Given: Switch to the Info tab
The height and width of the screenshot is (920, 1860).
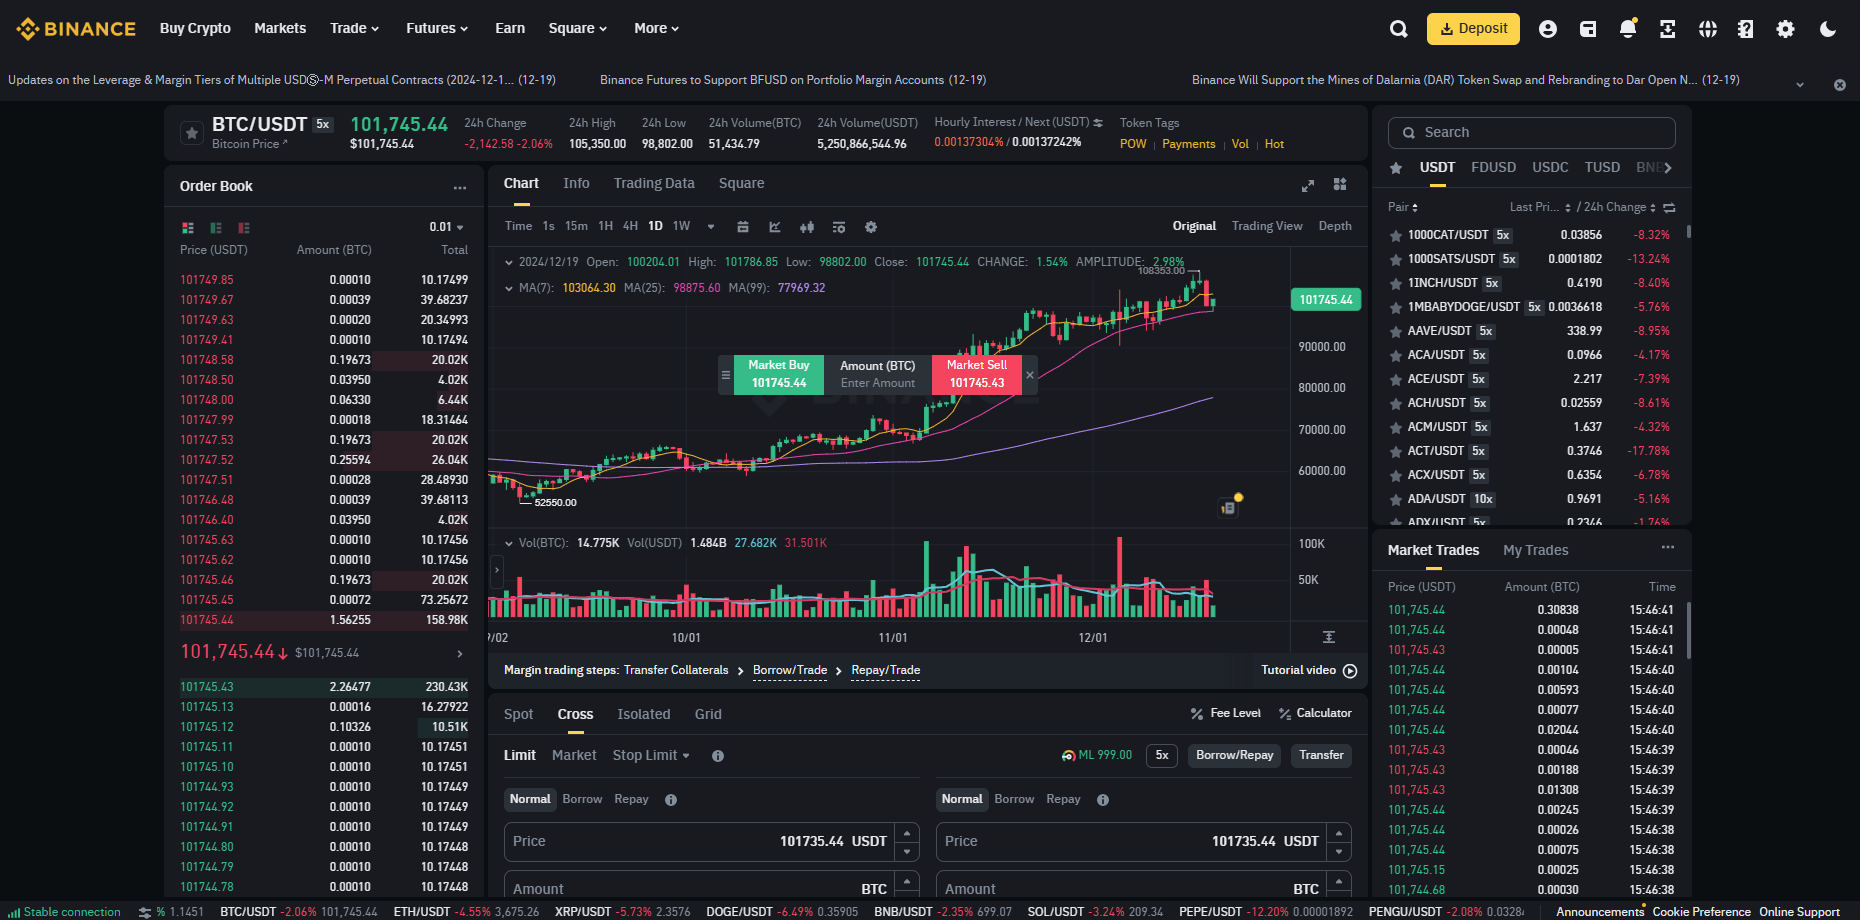Looking at the screenshot, I should coord(576,183).
